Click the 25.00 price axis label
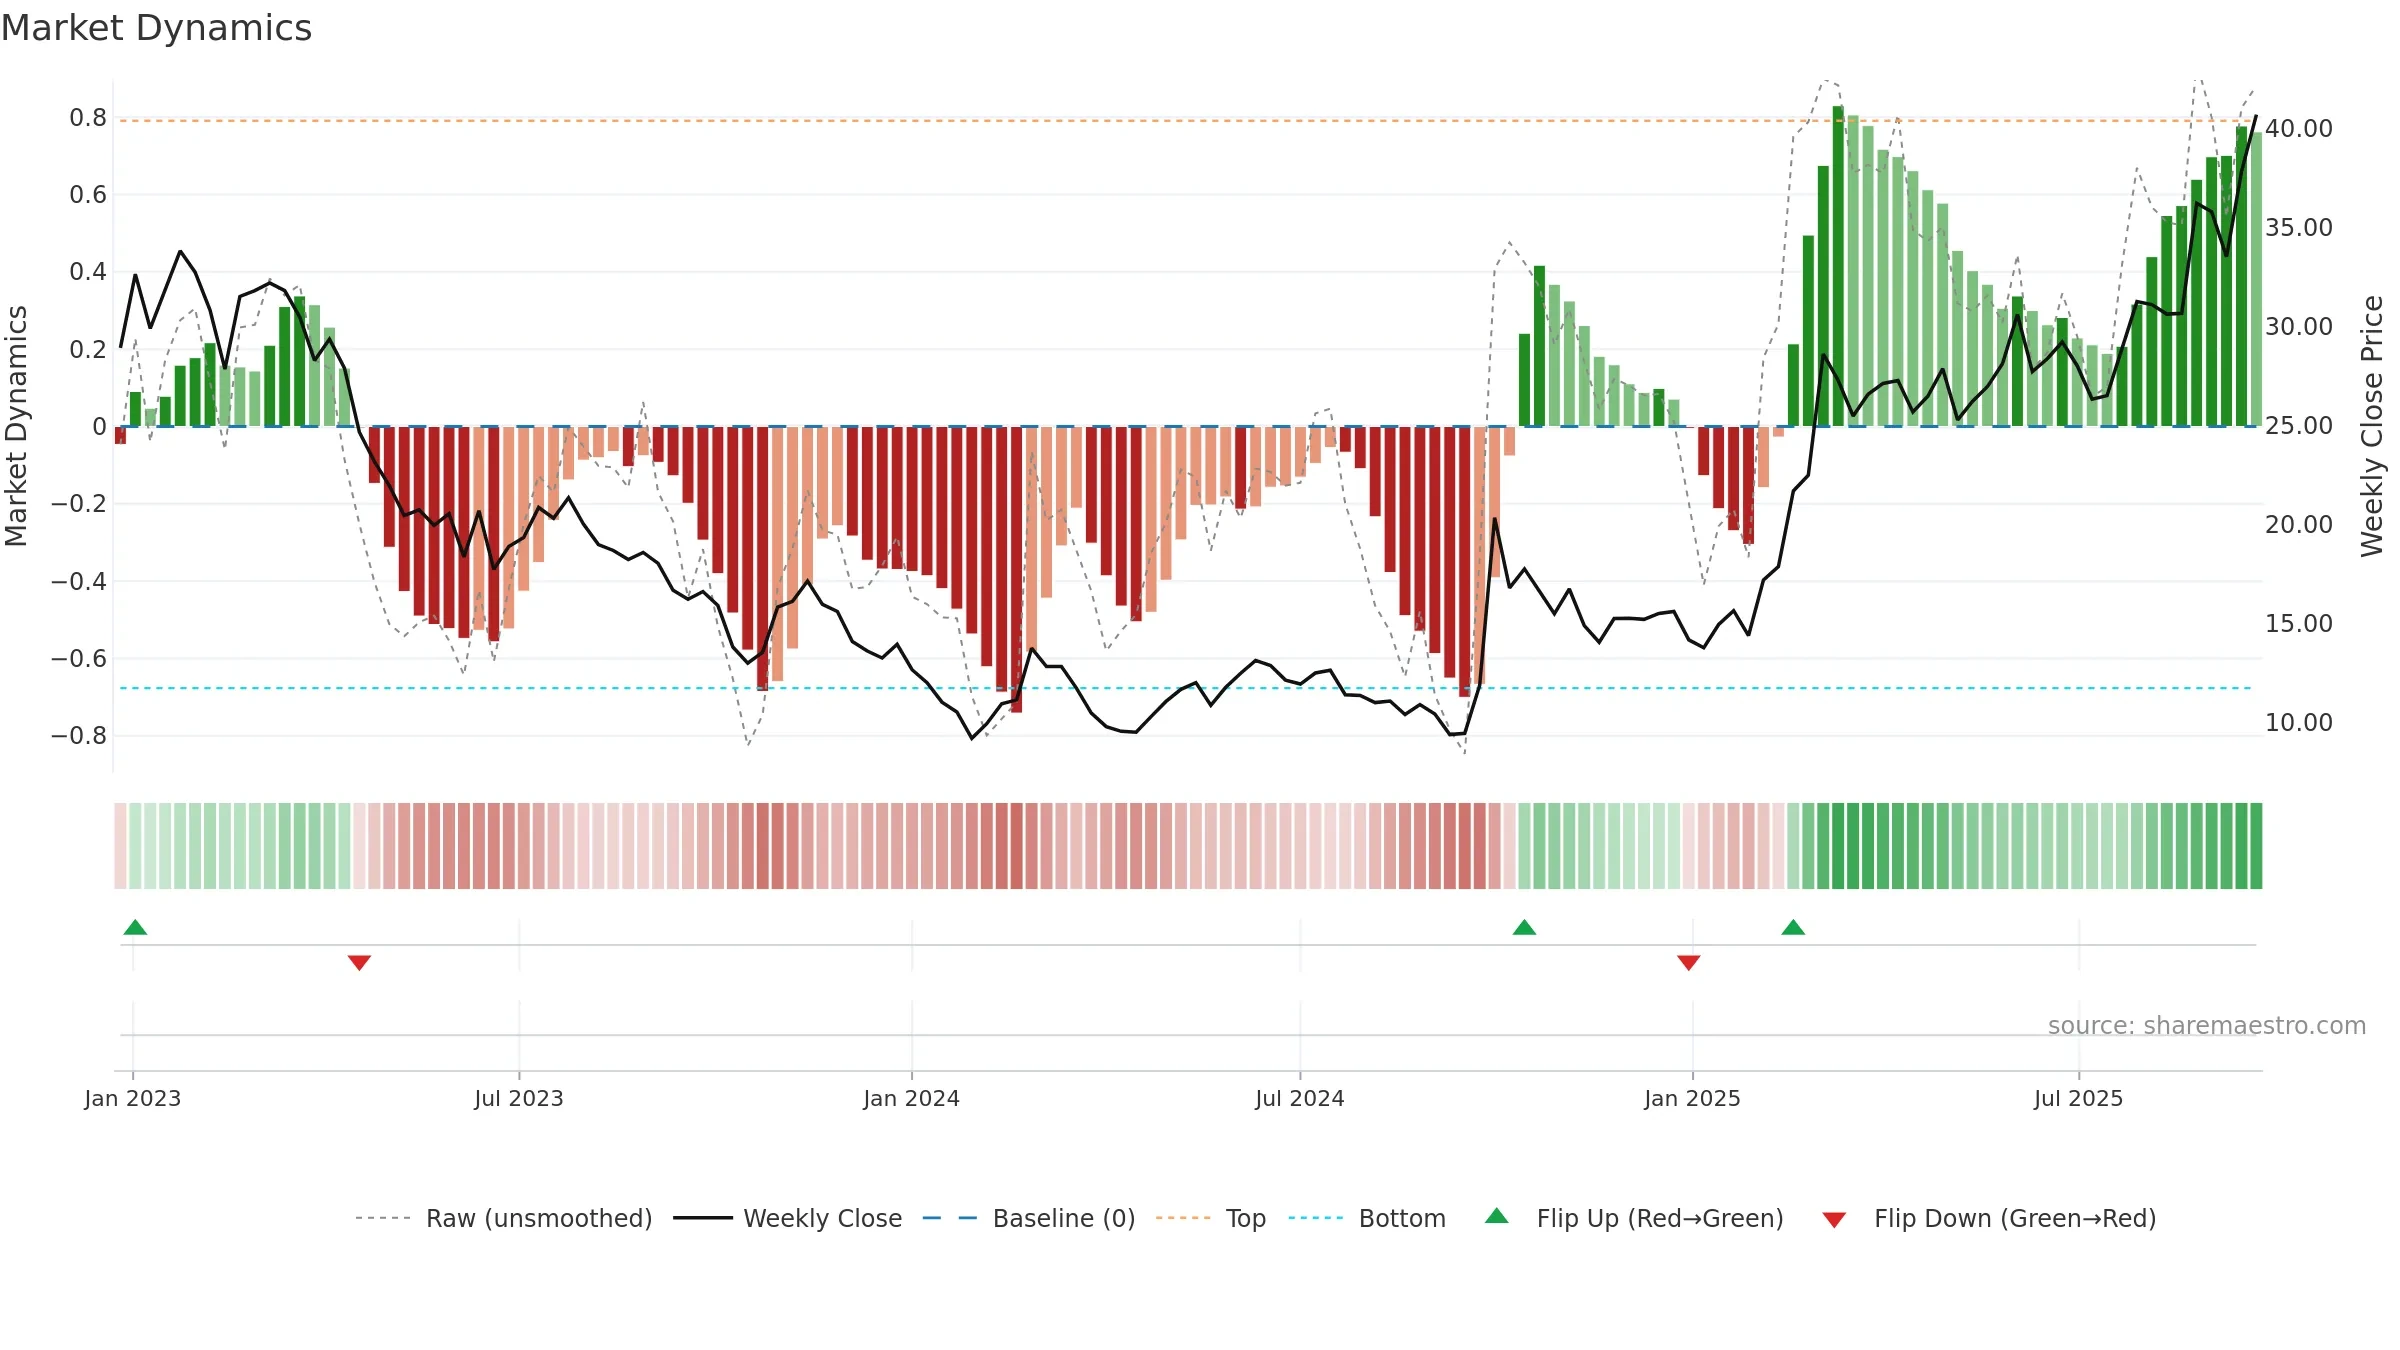The width and height of the screenshot is (2400, 1350). [2299, 426]
